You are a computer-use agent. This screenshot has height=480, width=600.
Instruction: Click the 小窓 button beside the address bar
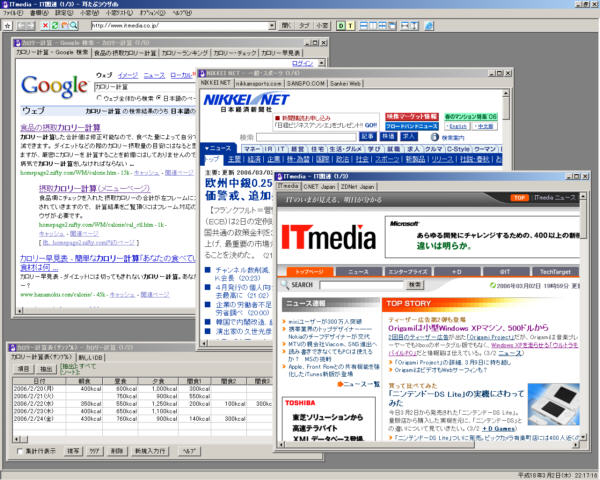click(x=321, y=26)
